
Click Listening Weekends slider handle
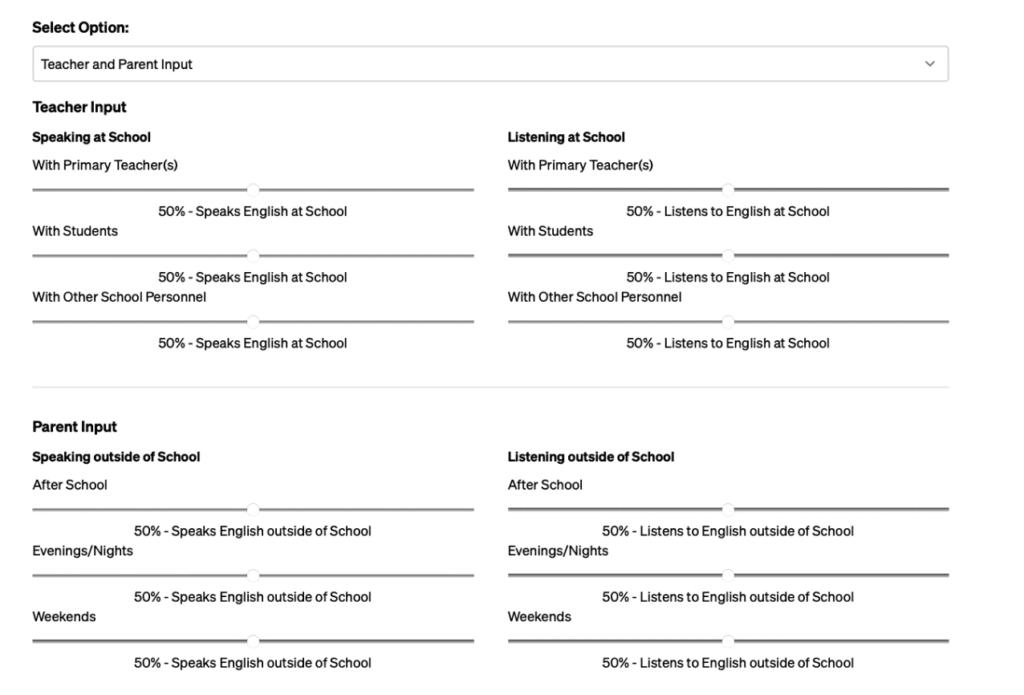coord(728,641)
